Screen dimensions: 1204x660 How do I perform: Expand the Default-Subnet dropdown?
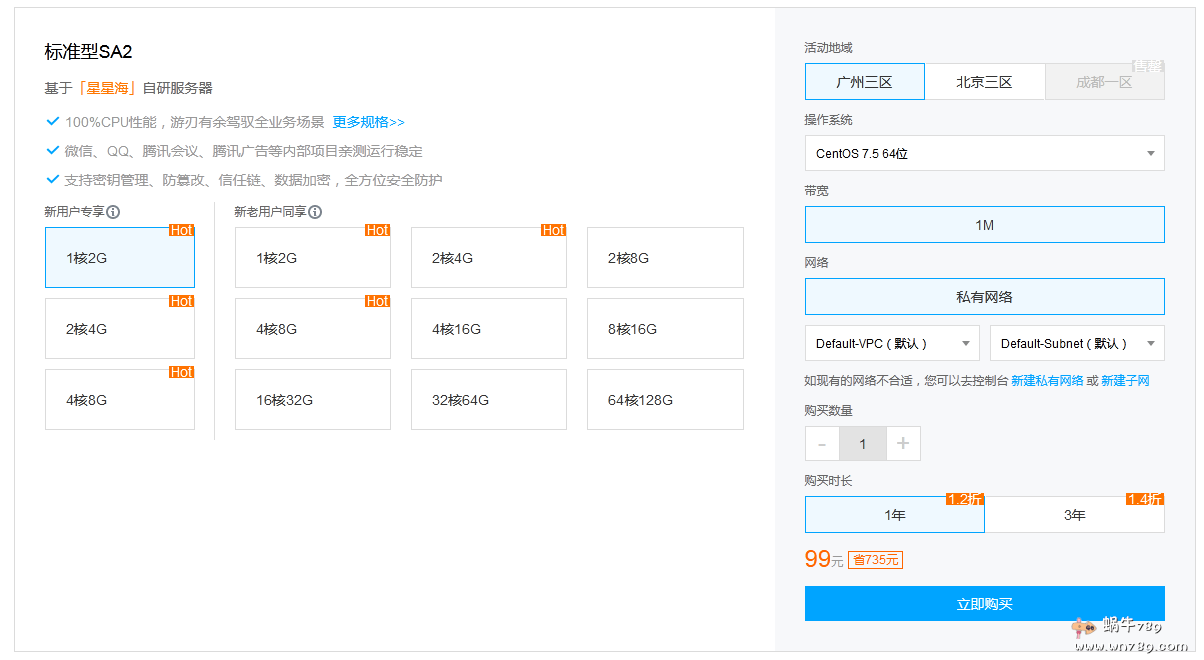(x=1077, y=343)
